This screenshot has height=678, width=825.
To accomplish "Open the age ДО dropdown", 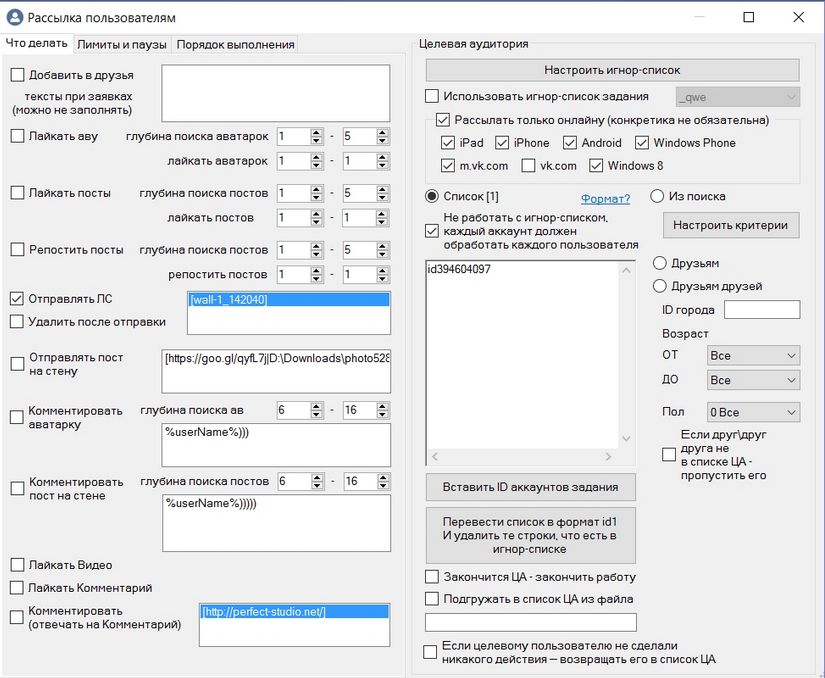I will [752, 380].
